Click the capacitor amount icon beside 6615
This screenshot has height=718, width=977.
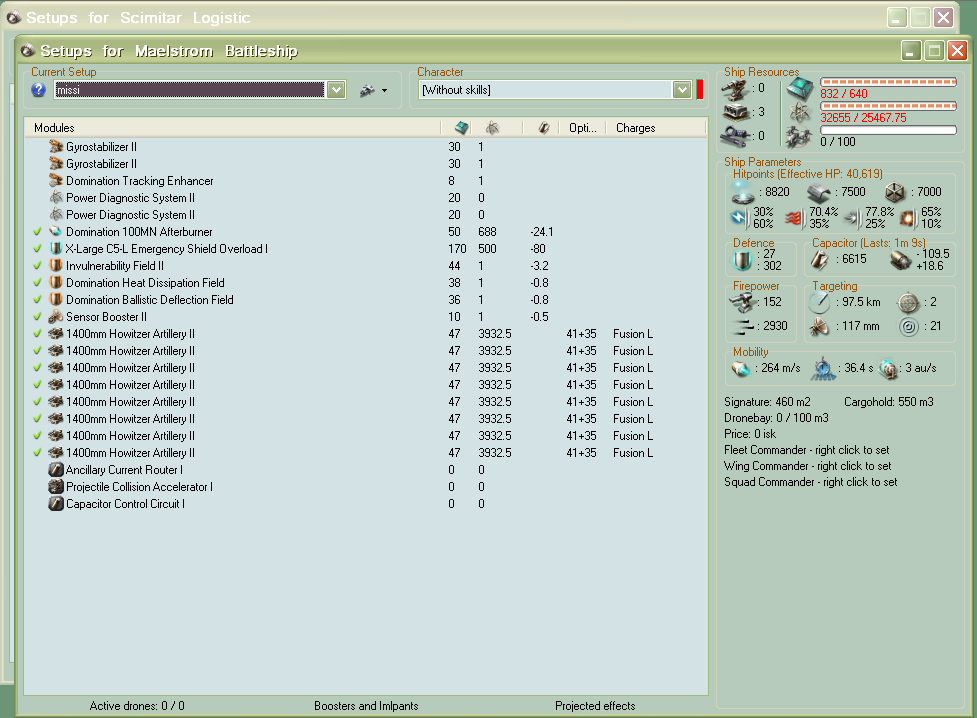[x=819, y=259]
